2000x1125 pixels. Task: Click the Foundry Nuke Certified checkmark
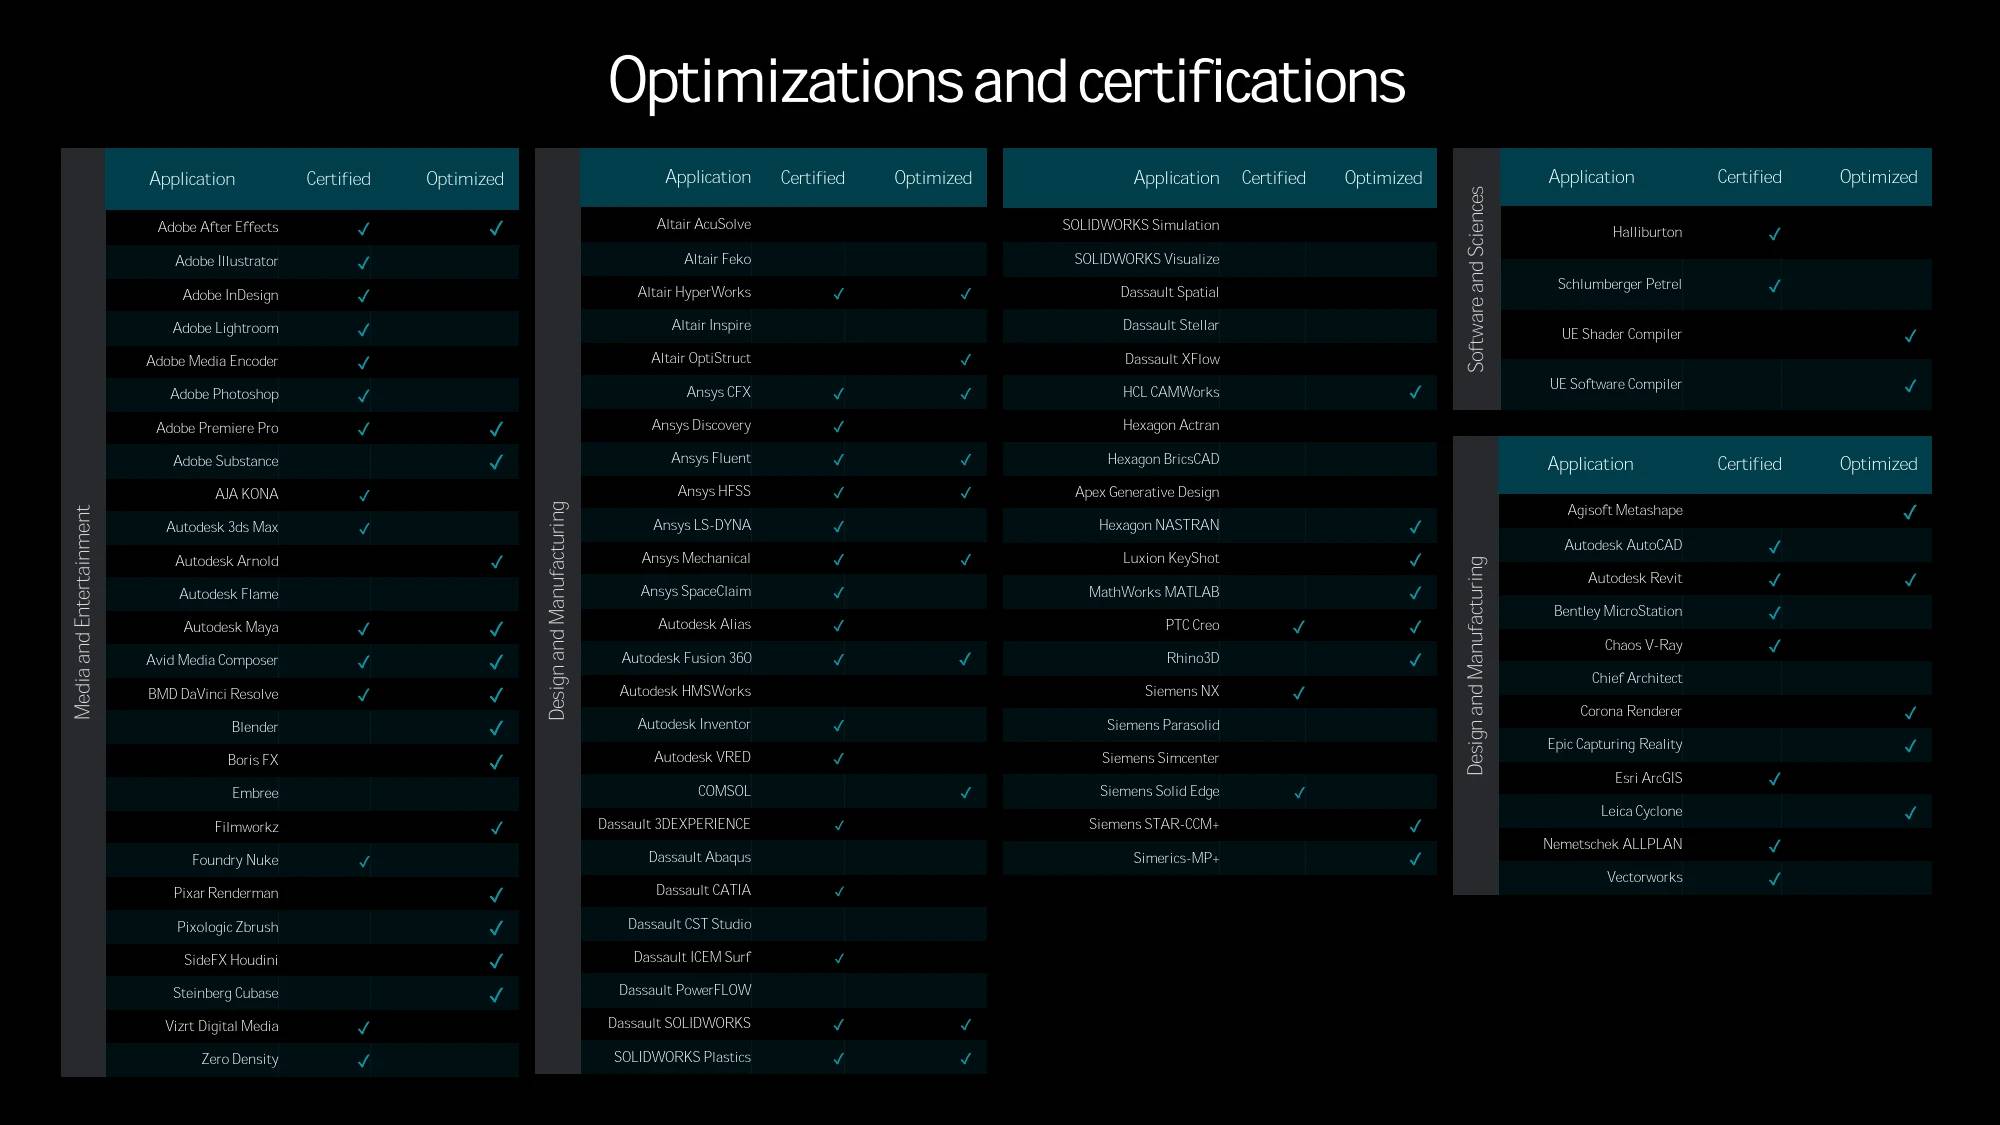tap(364, 861)
